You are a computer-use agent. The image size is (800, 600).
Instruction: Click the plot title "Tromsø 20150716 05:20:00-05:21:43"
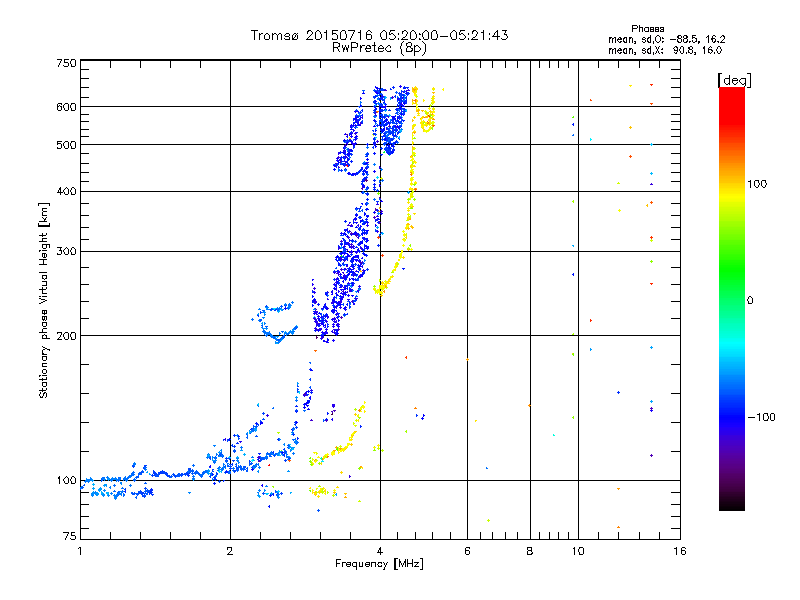tap(379, 35)
